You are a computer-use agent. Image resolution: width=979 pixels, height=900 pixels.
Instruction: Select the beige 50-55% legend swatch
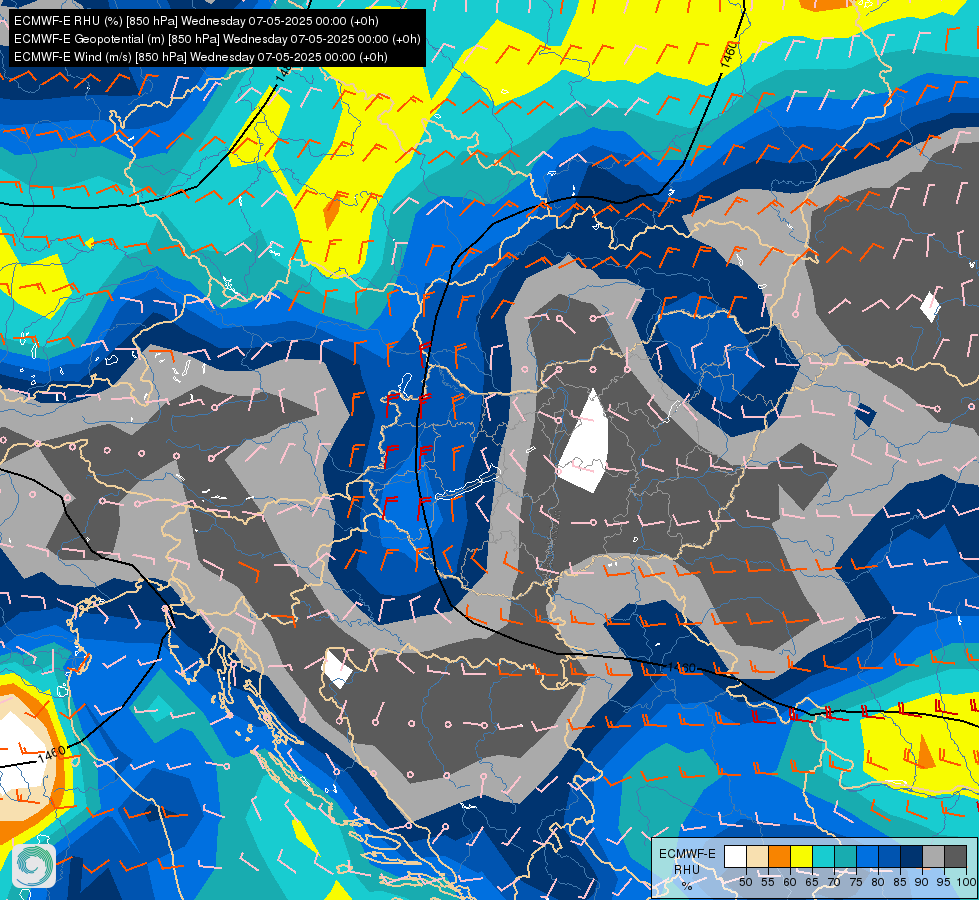(757, 856)
